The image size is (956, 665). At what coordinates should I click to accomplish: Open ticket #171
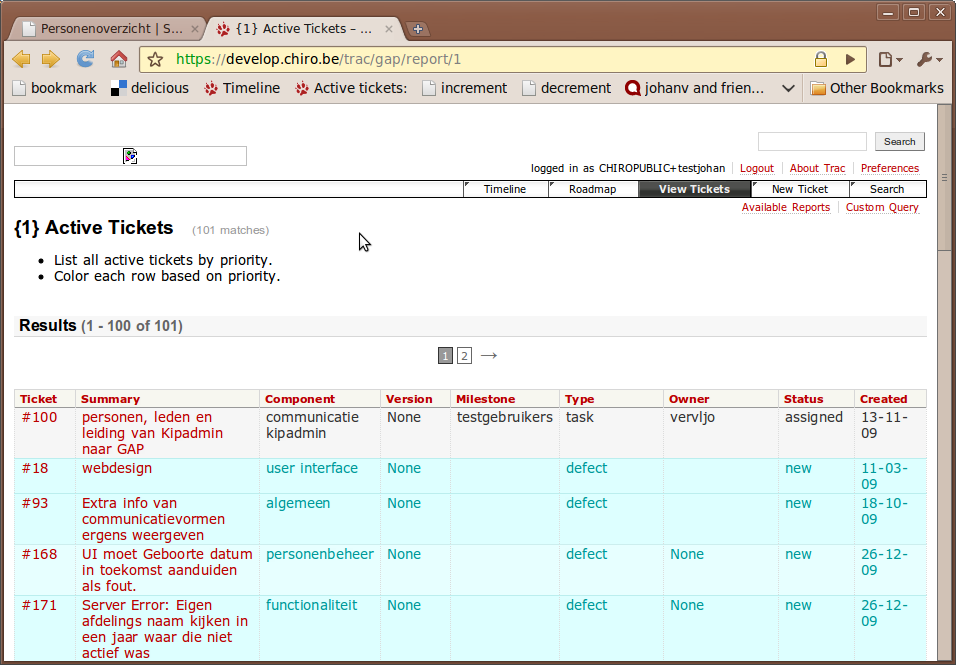coord(40,606)
